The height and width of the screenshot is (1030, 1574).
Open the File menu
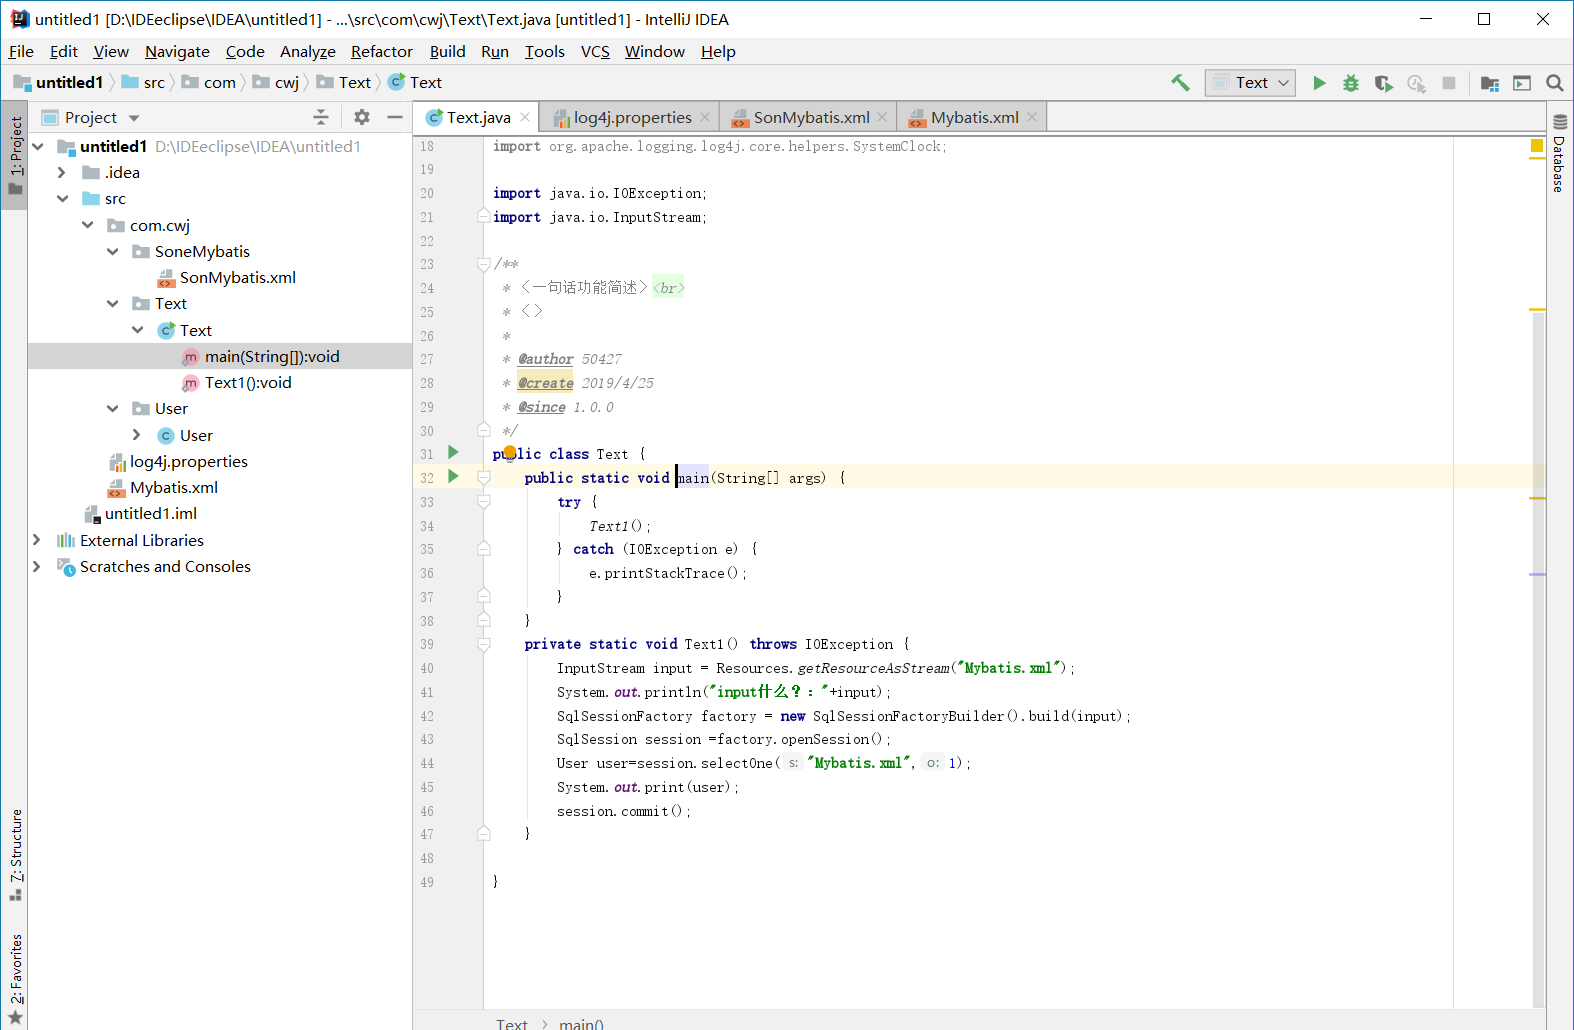(21, 52)
